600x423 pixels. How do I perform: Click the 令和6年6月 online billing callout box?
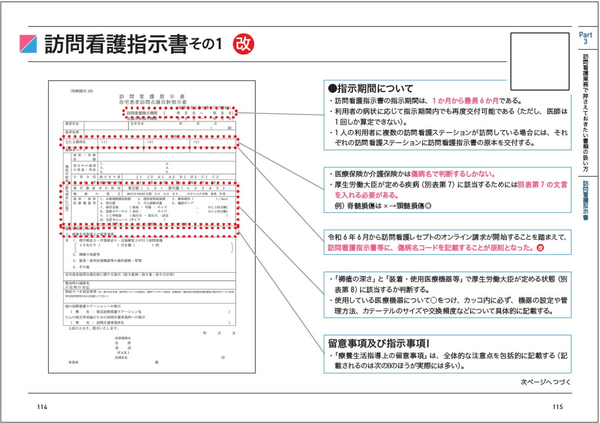point(447,242)
